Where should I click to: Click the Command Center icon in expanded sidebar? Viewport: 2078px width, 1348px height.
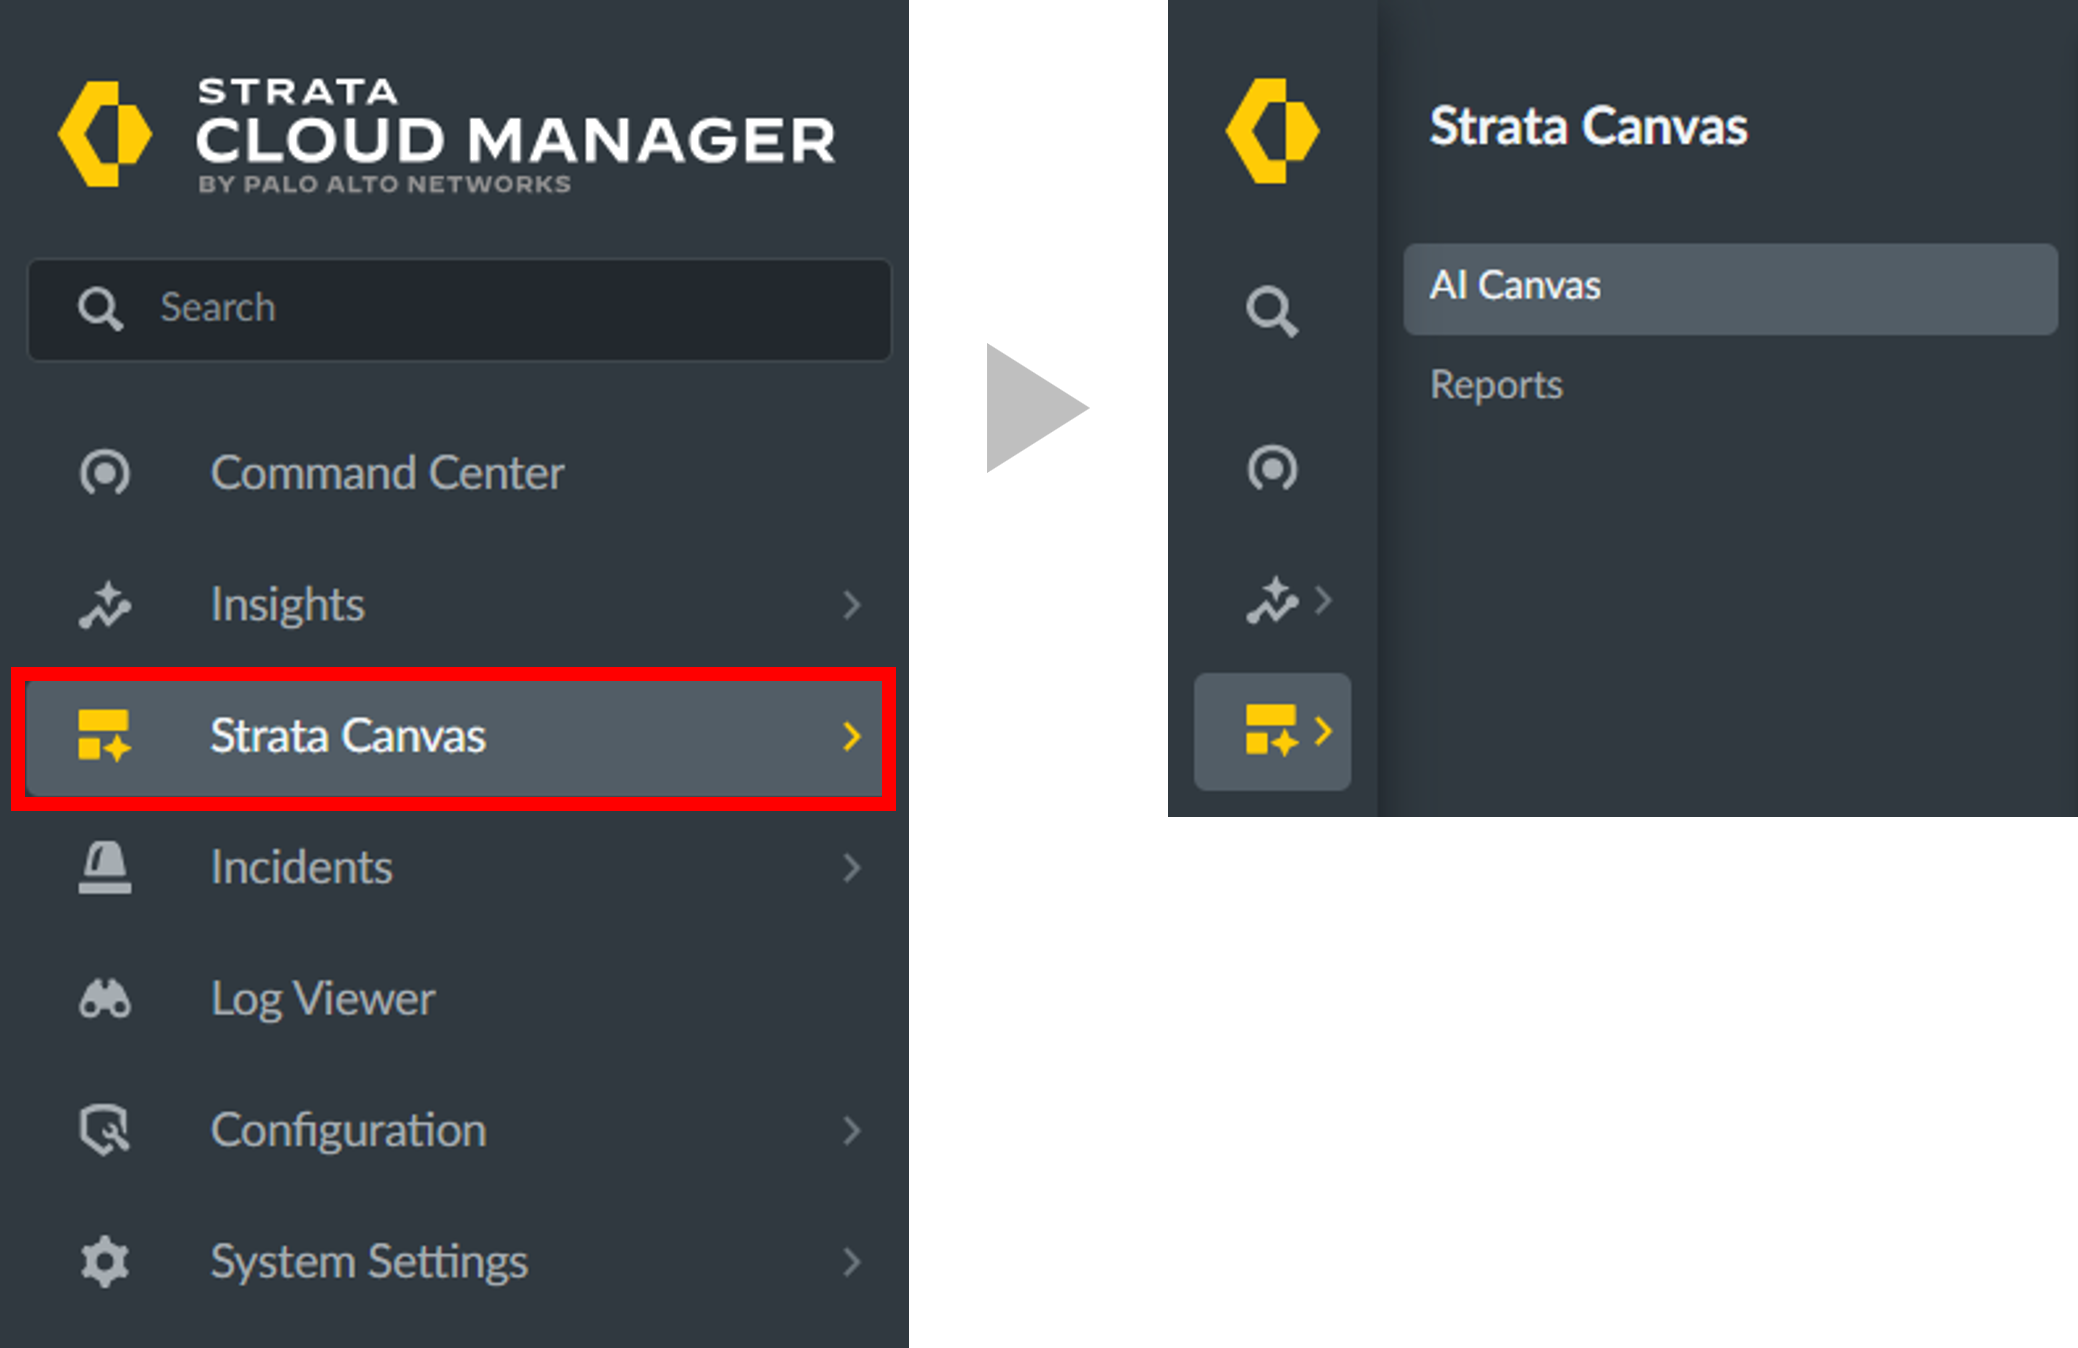coord(105,473)
